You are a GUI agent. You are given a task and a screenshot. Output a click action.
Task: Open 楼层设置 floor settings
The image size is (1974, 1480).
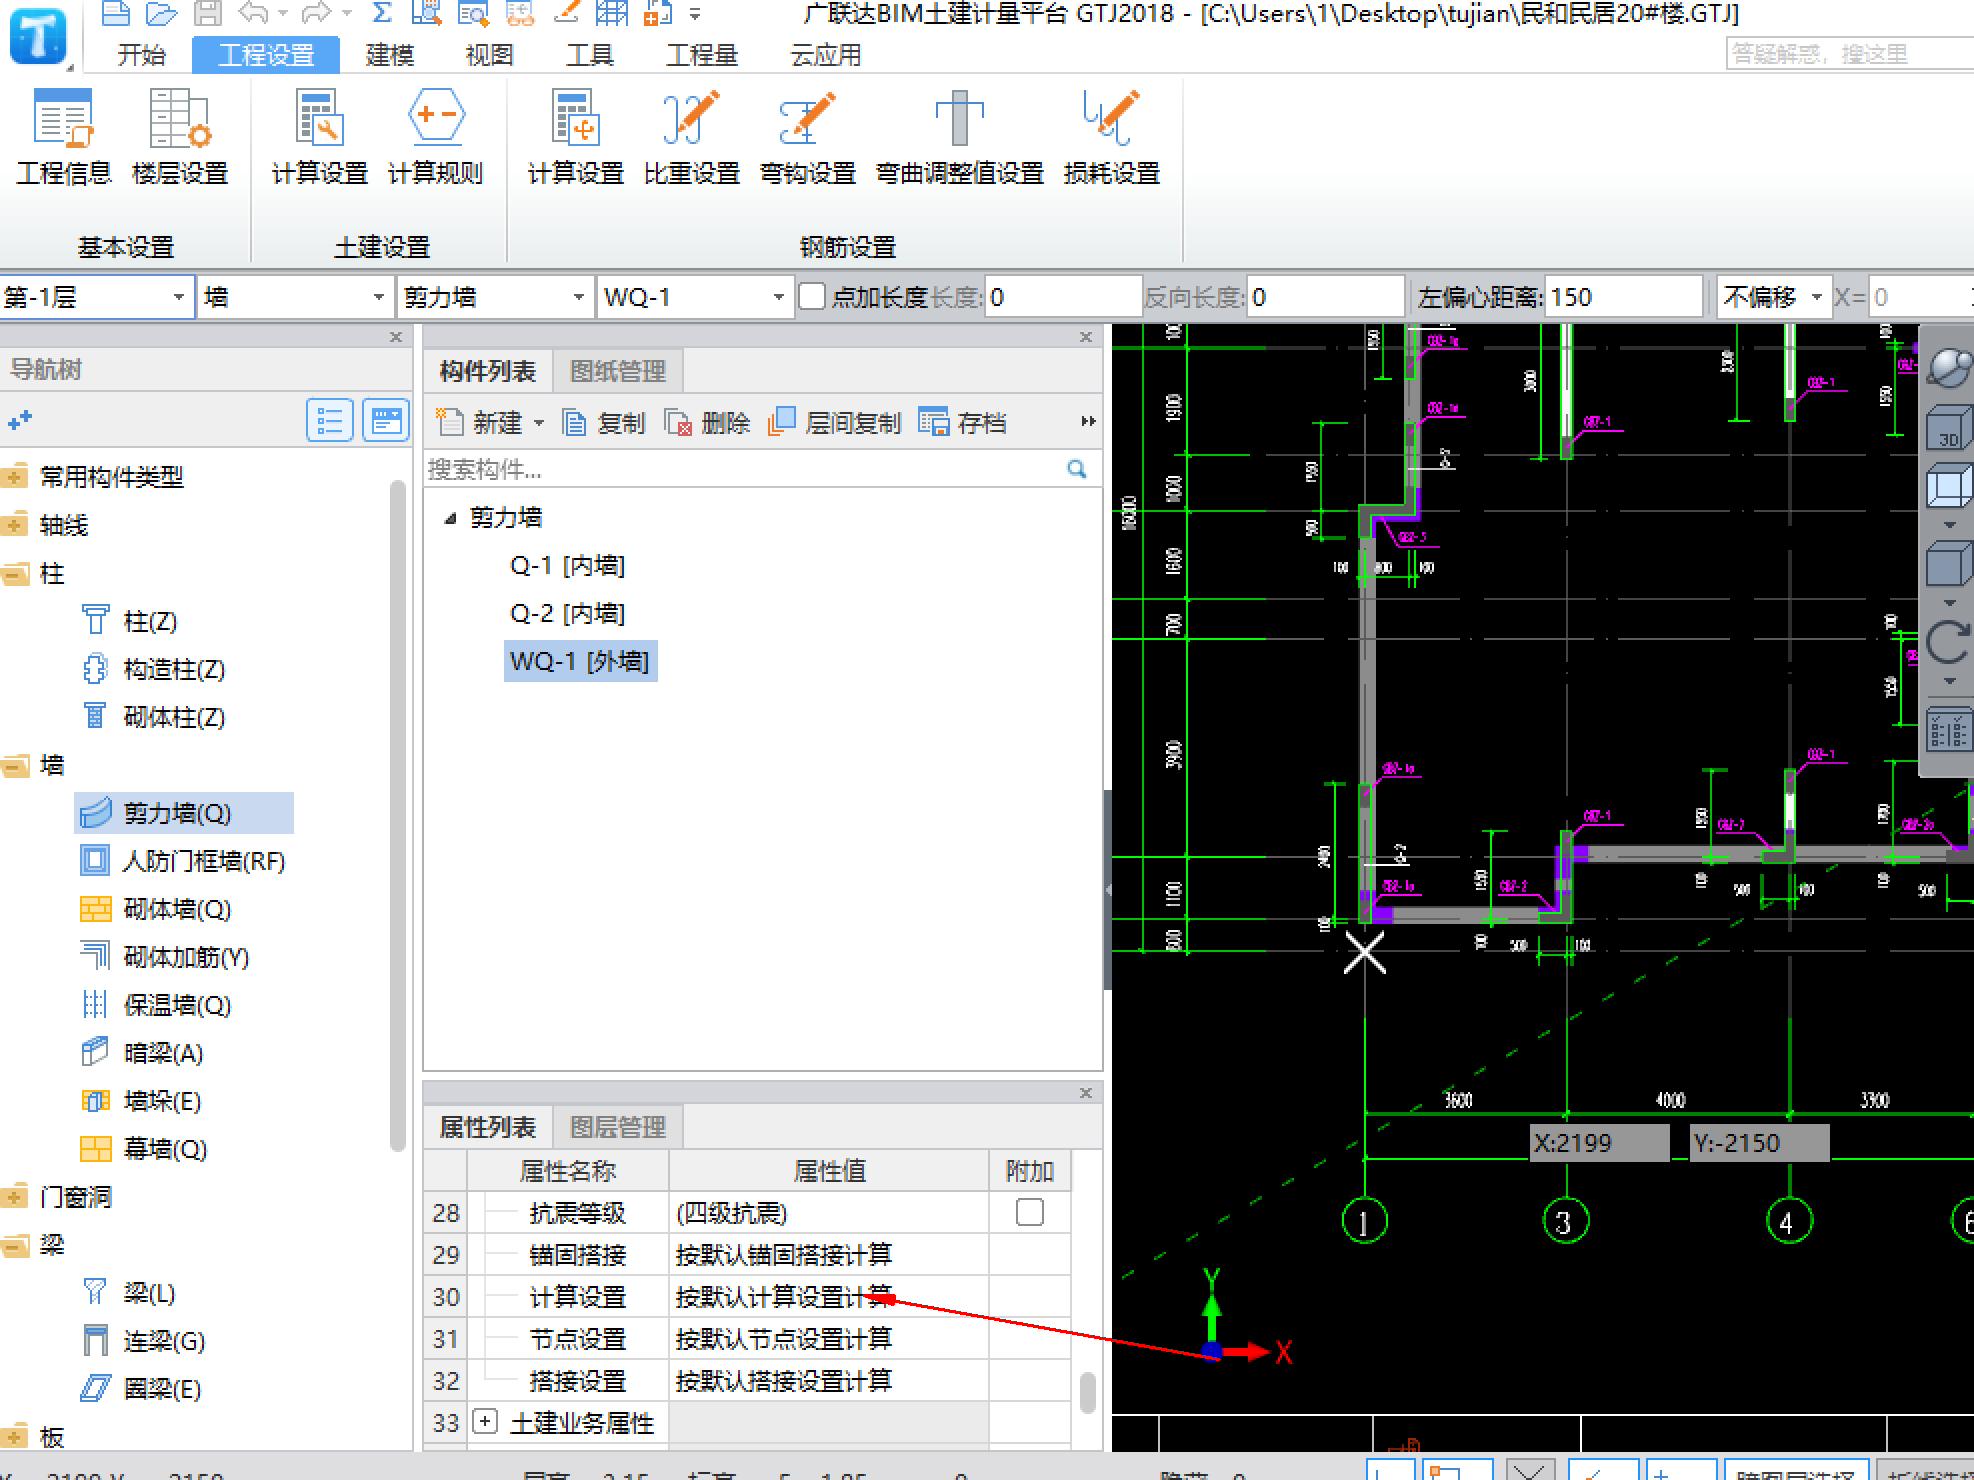click(180, 136)
